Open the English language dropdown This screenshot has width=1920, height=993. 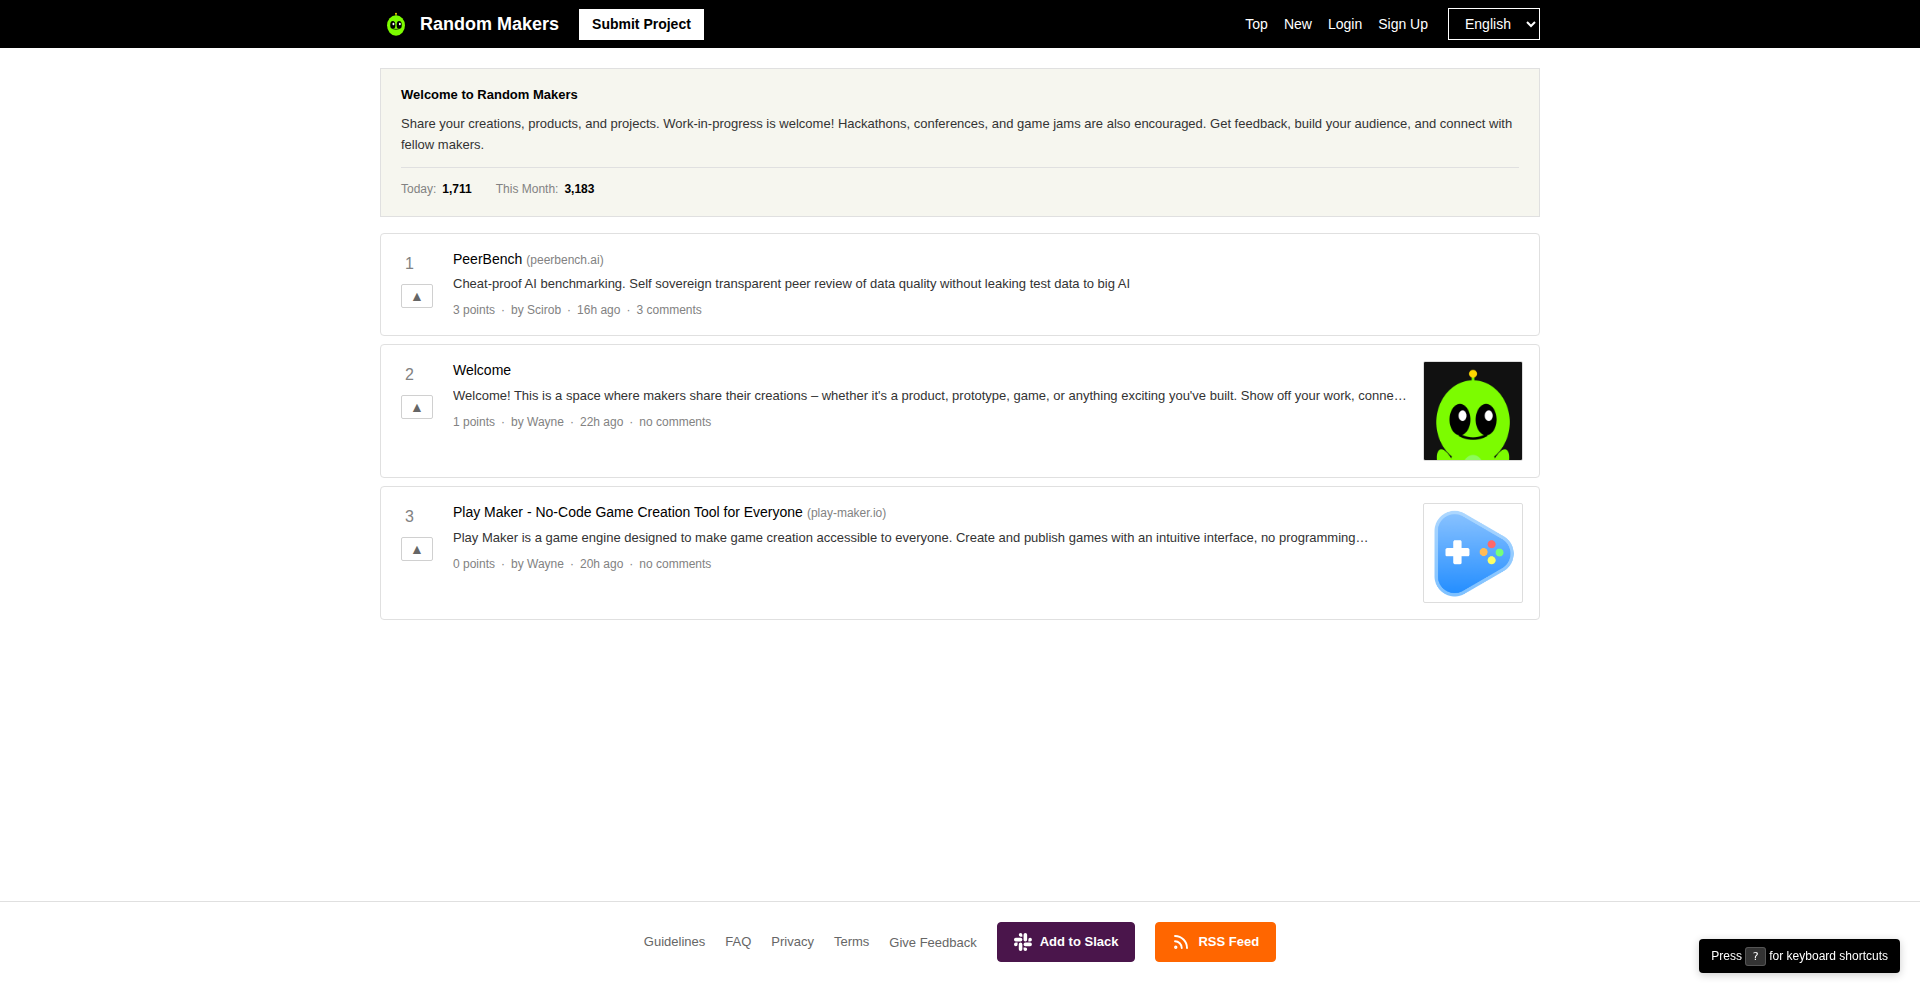1494,24
